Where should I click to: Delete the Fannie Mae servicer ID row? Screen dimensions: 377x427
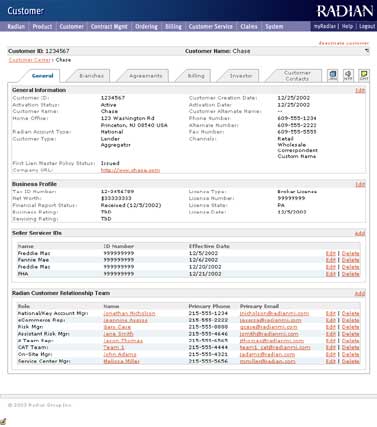[351, 260]
